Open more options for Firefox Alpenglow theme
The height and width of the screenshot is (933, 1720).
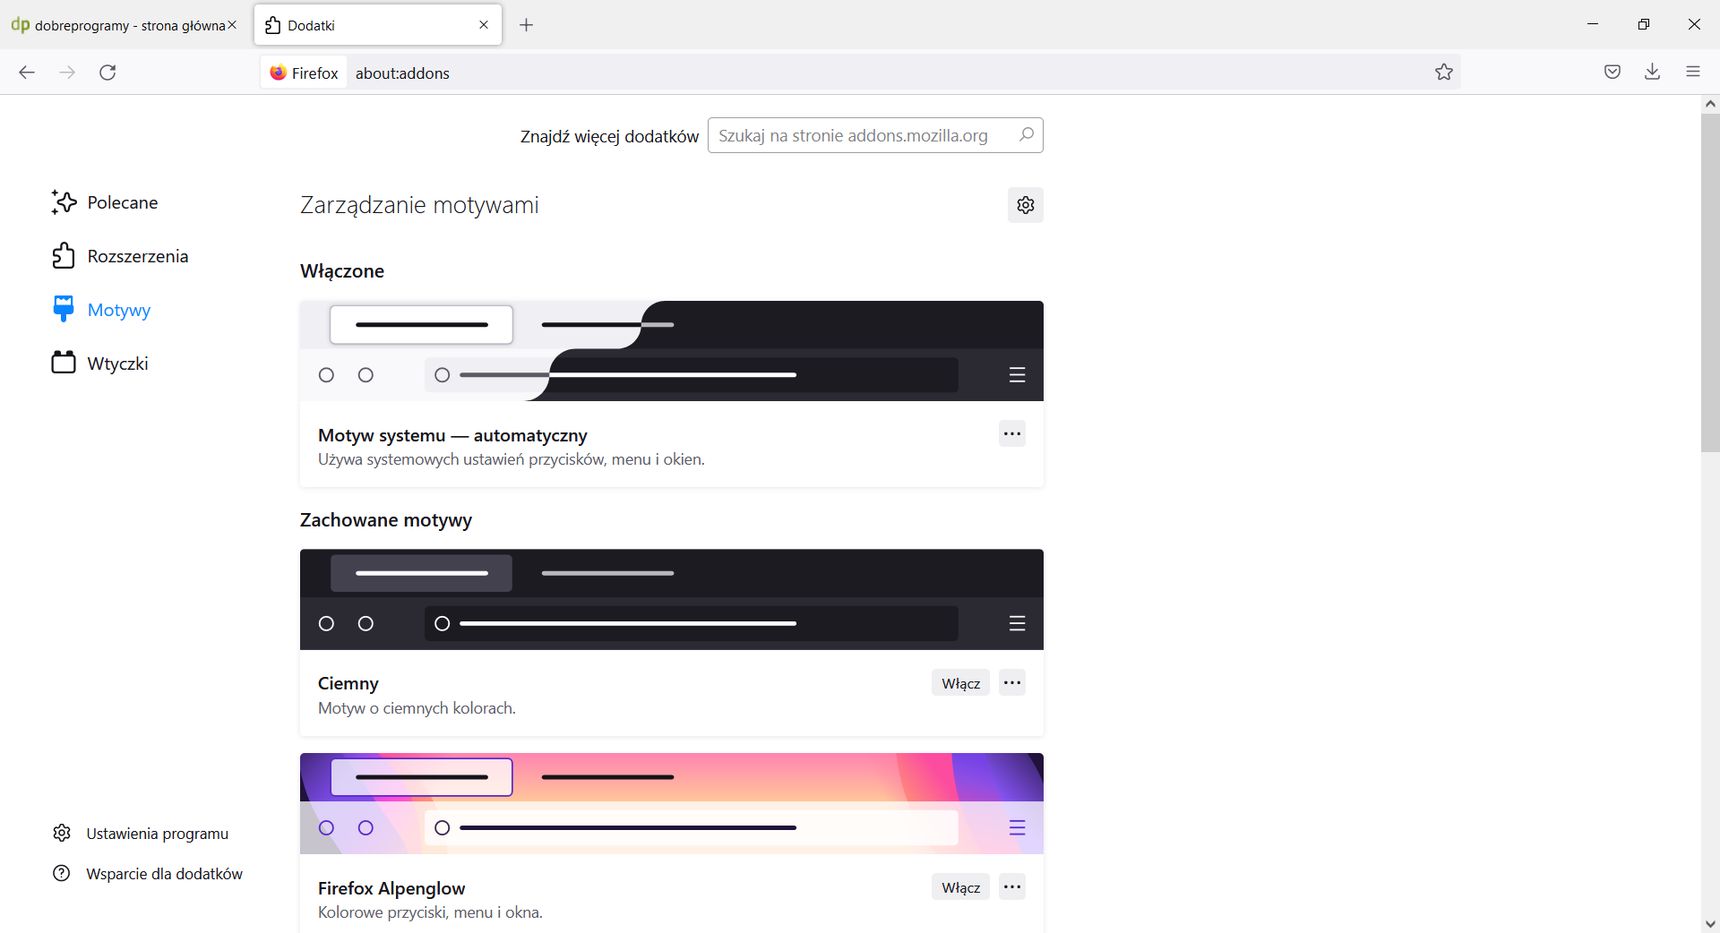point(1012,887)
